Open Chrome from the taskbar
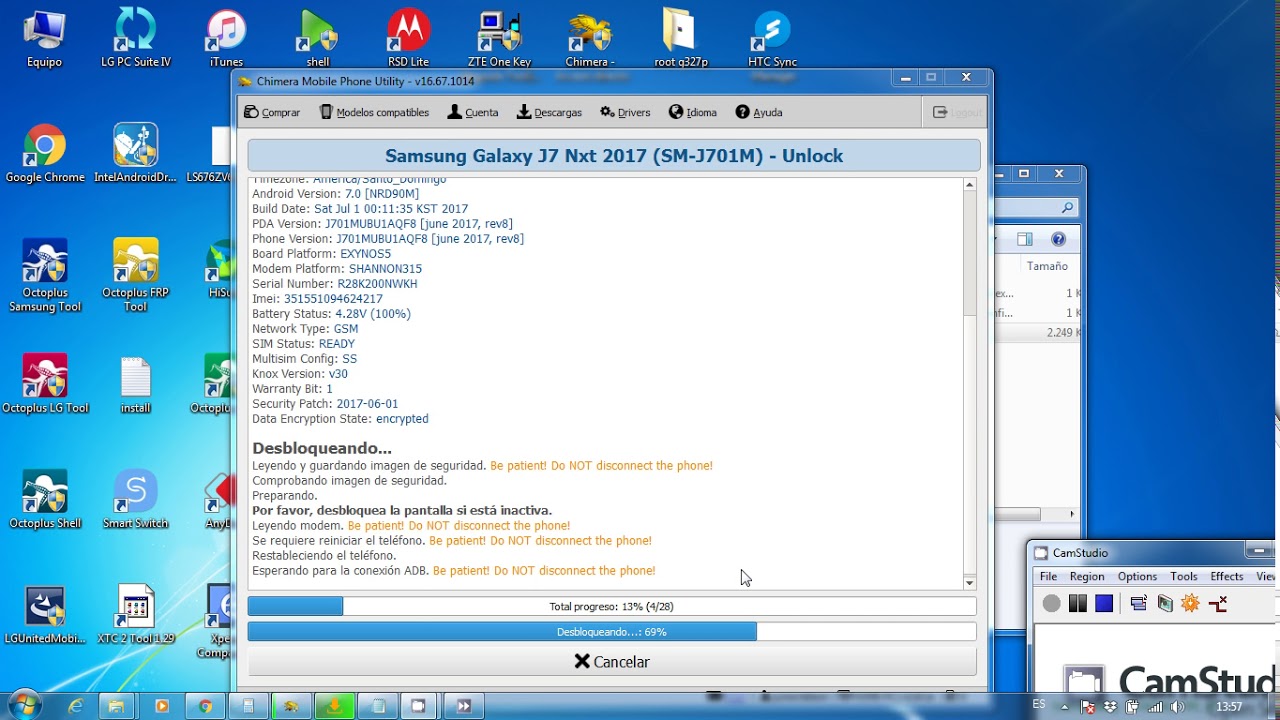The width and height of the screenshot is (1280, 720). coord(205,706)
